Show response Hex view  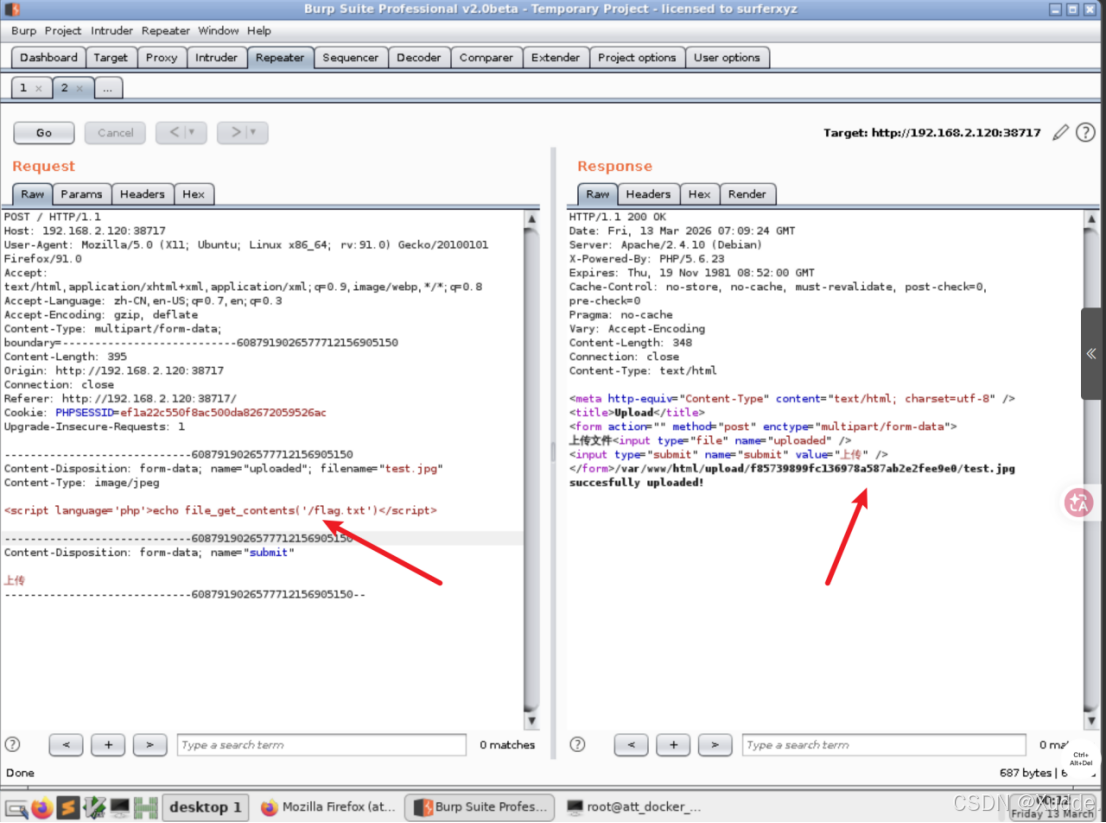click(x=699, y=194)
